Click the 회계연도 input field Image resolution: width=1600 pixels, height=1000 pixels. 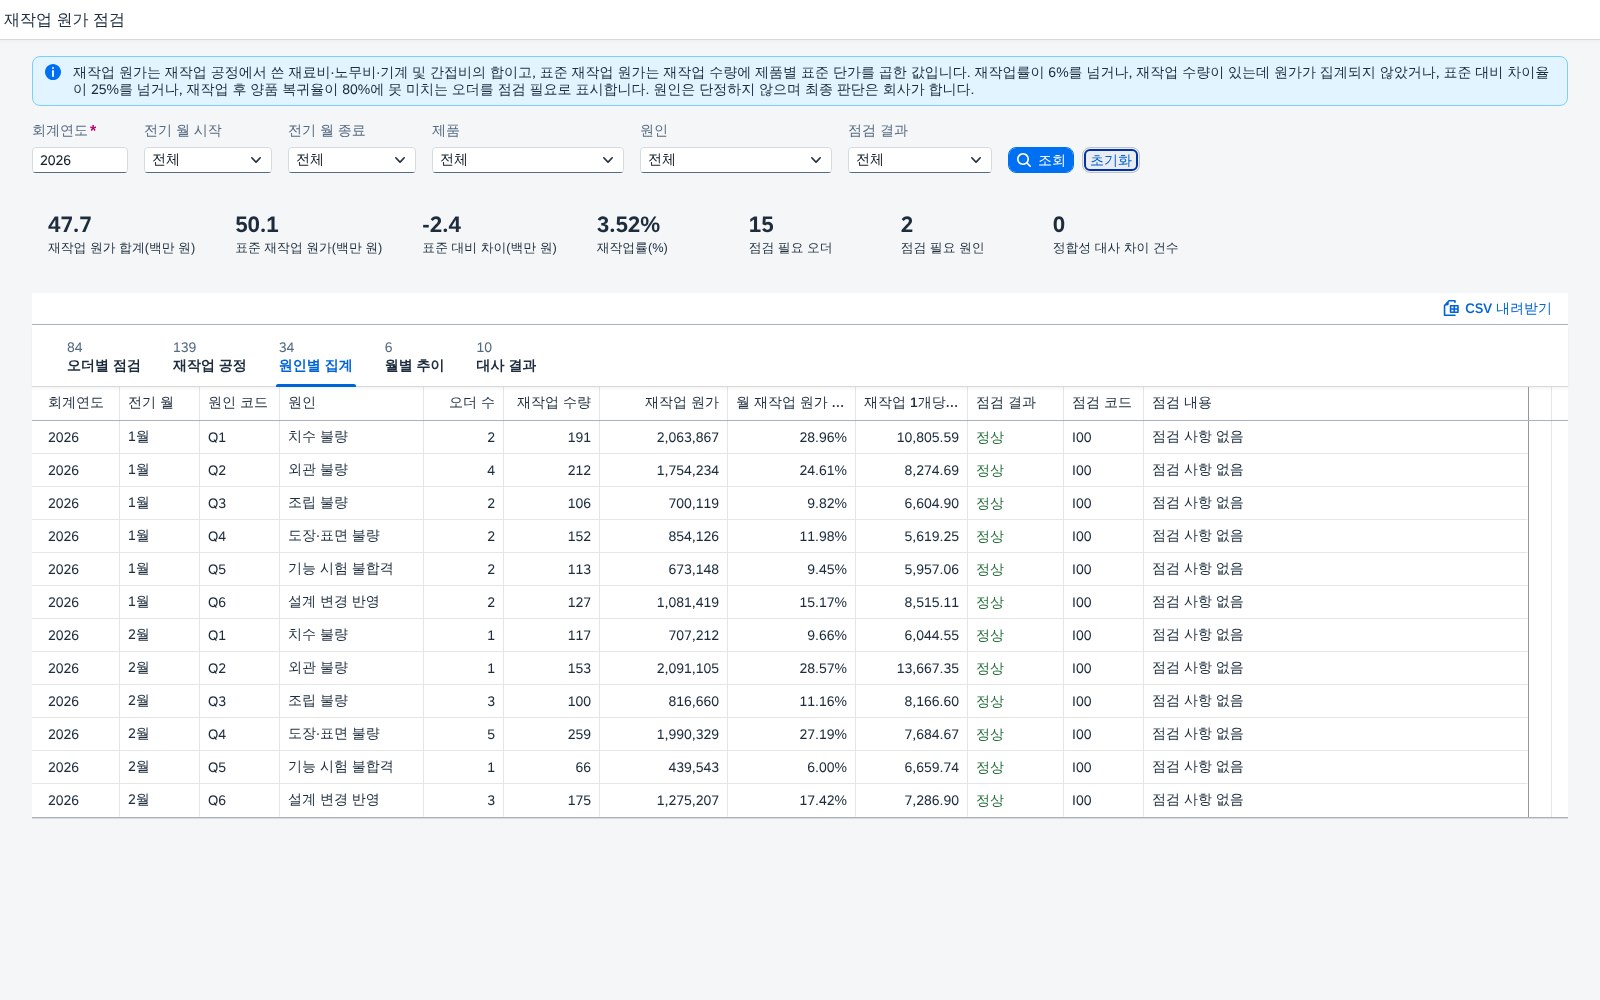(x=80, y=160)
